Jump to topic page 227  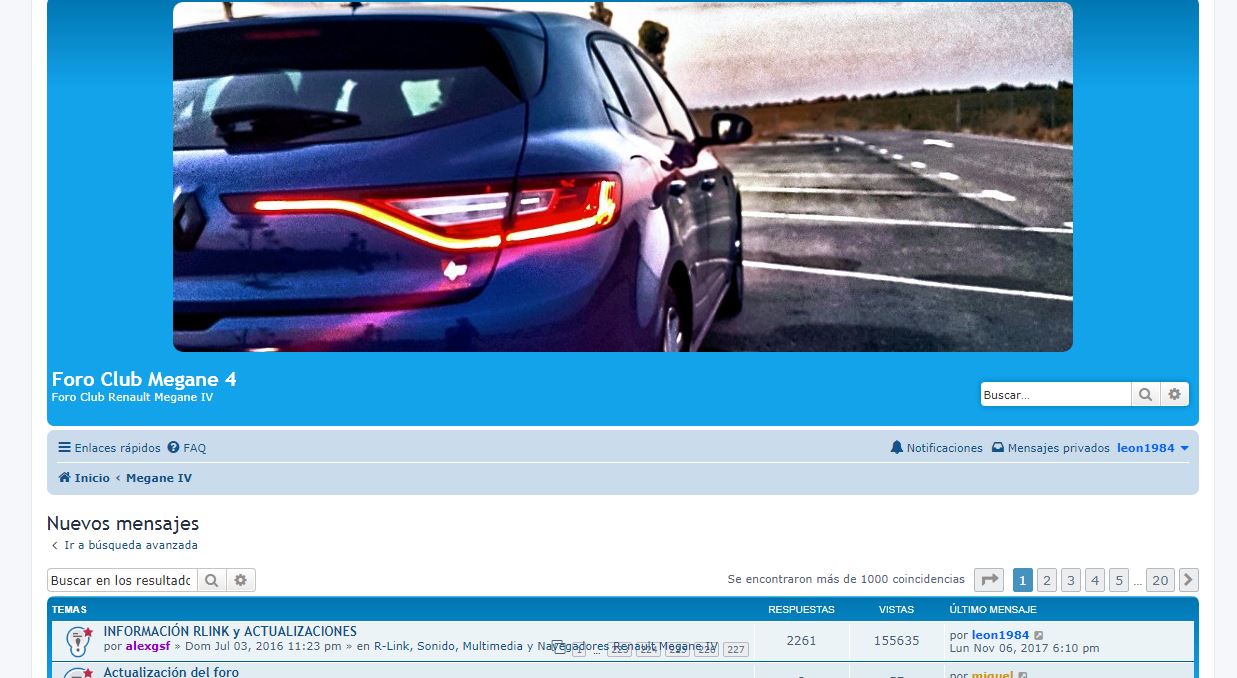pyautogui.click(x=736, y=650)
